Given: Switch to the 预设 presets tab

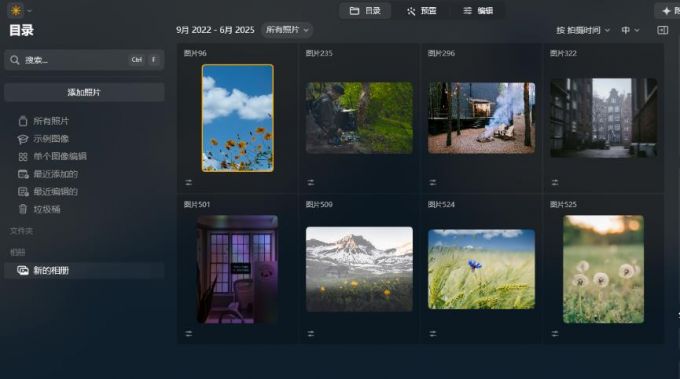Looking at the screenshot, I should pyautogui.click(x=422, y=11).
